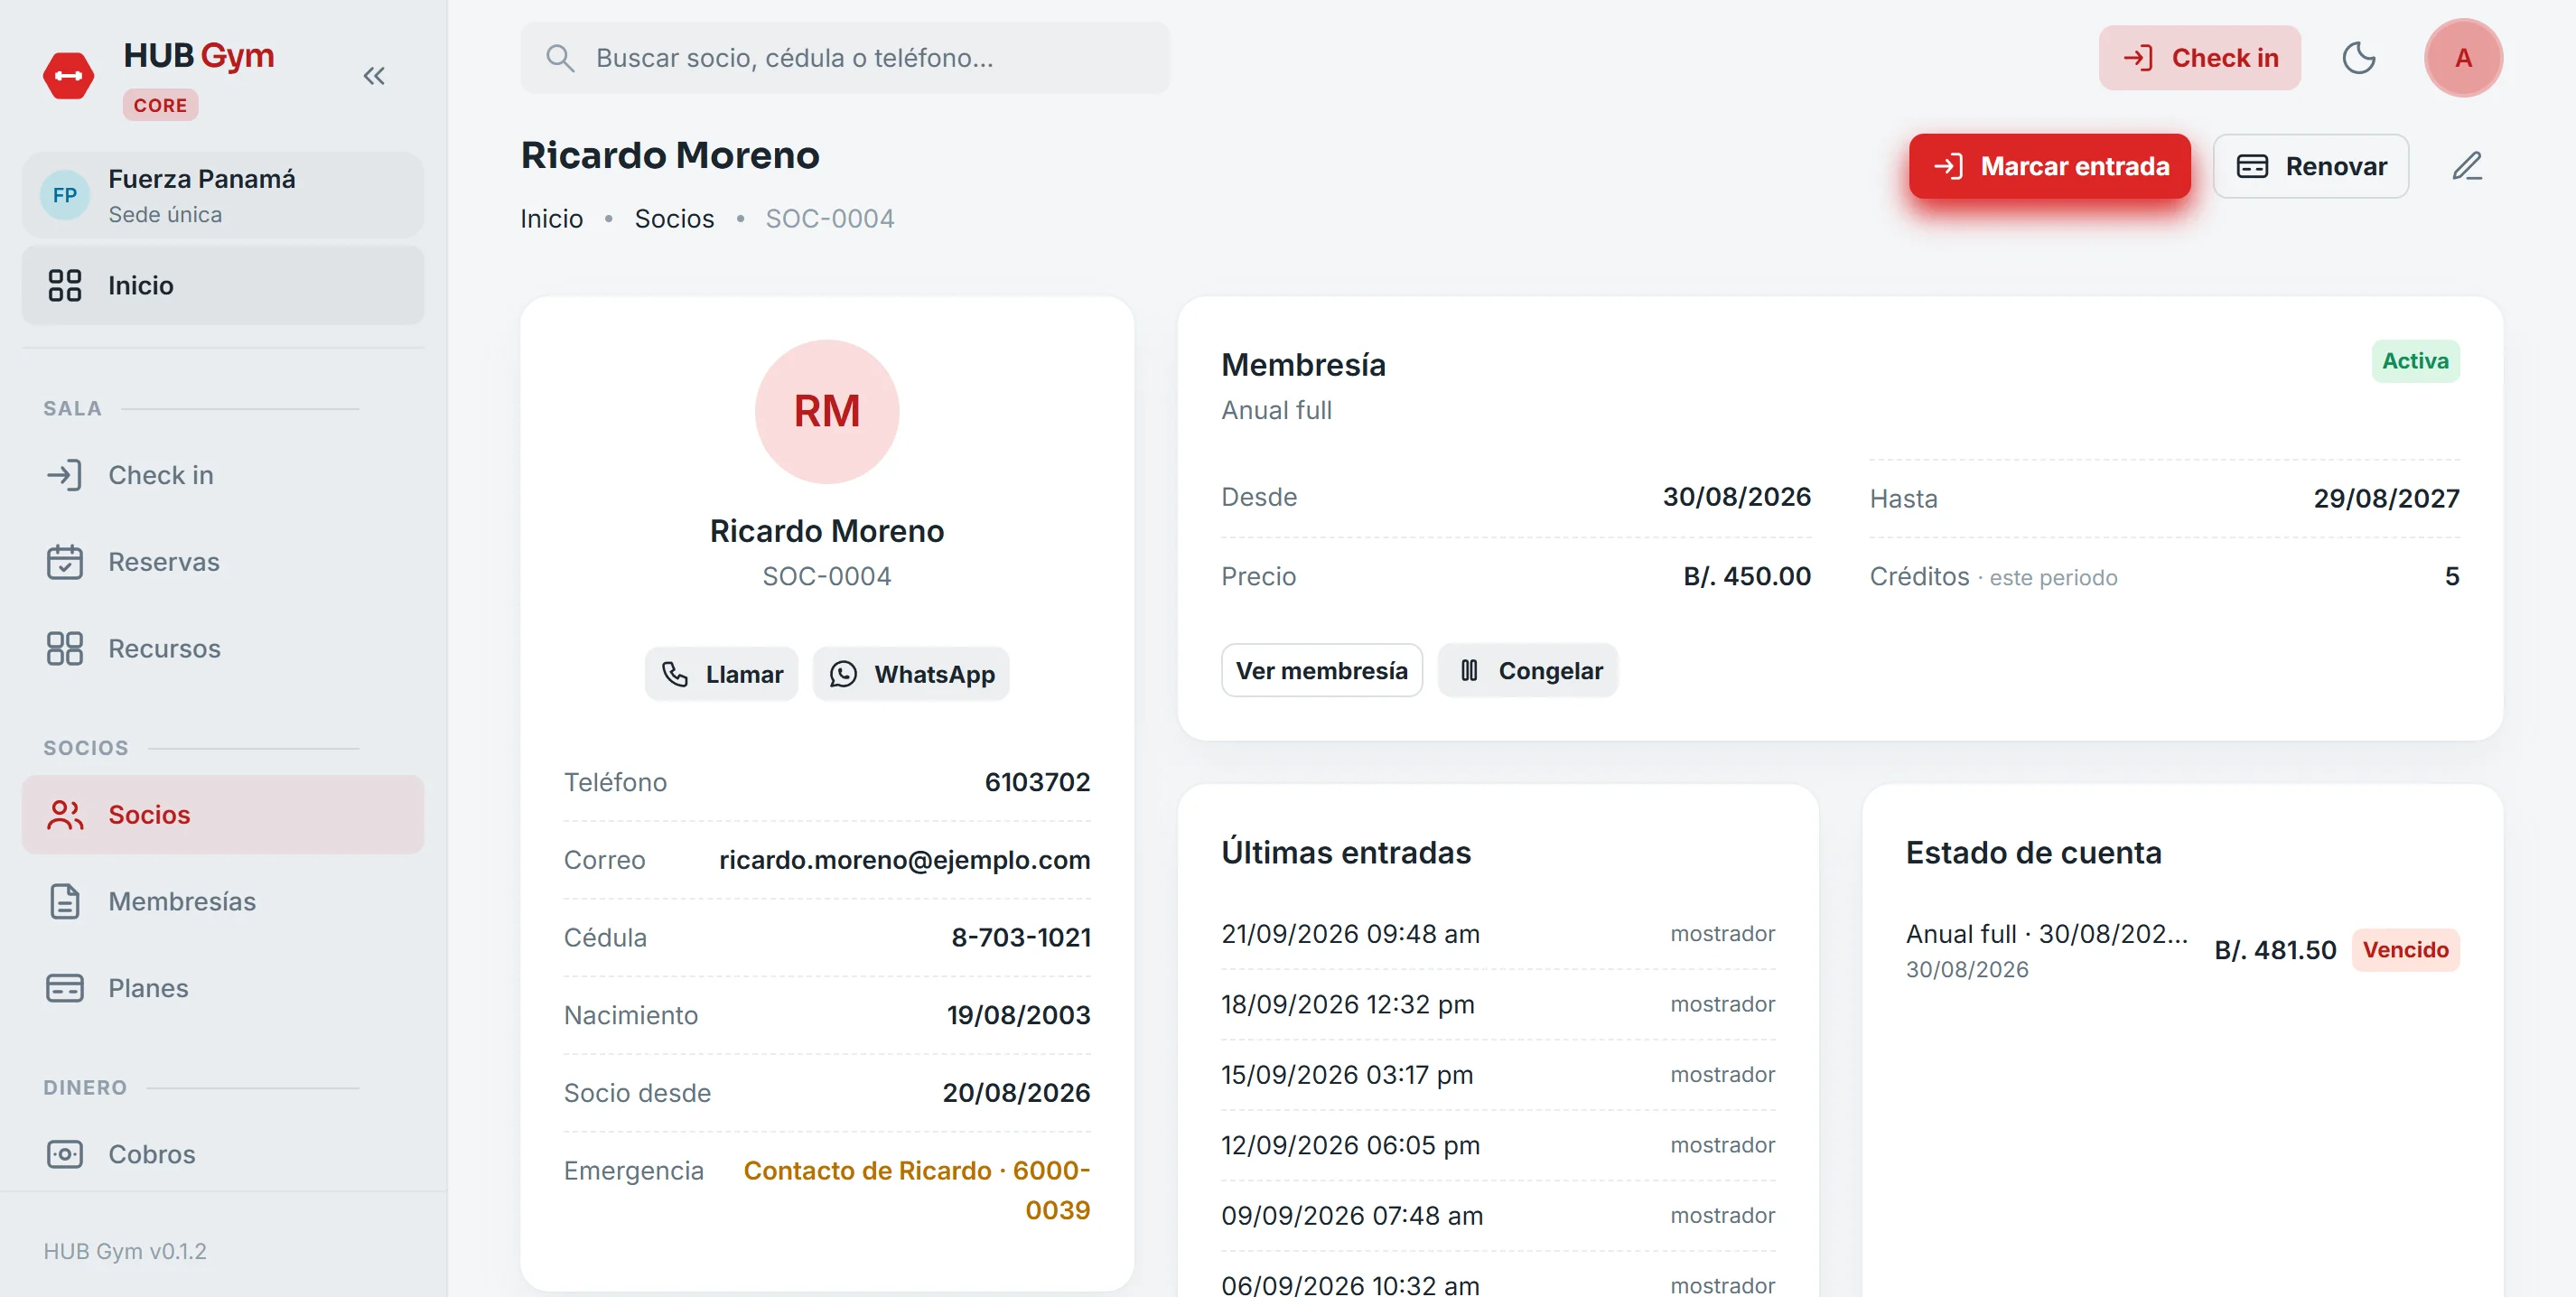This screenshot has height=1297, width=2576.
Task: Click Ver membresía button
Action: coord(1322,670)
